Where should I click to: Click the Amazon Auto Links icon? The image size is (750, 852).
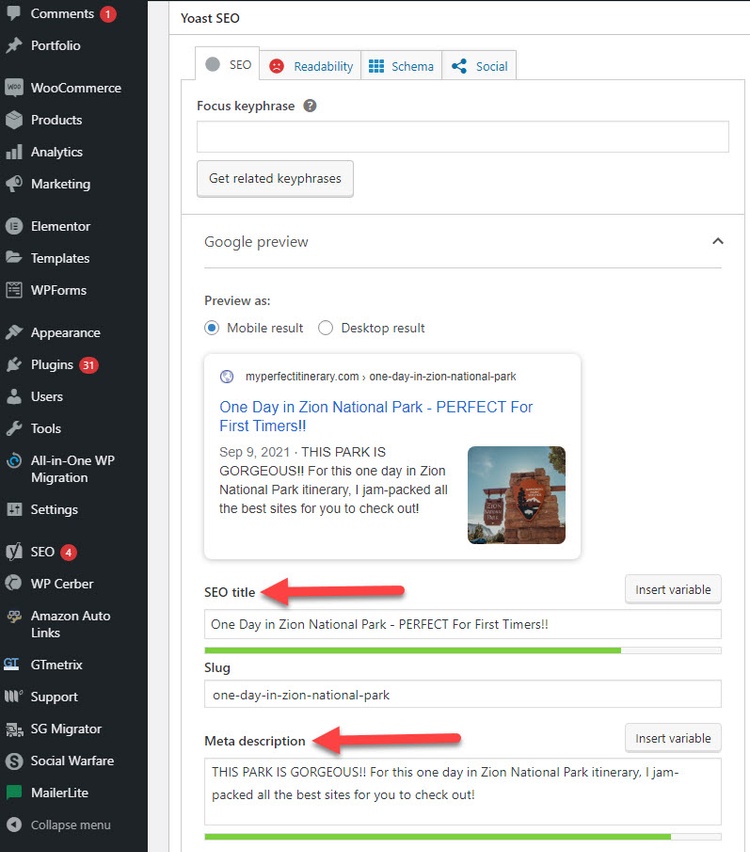(14, 616)
